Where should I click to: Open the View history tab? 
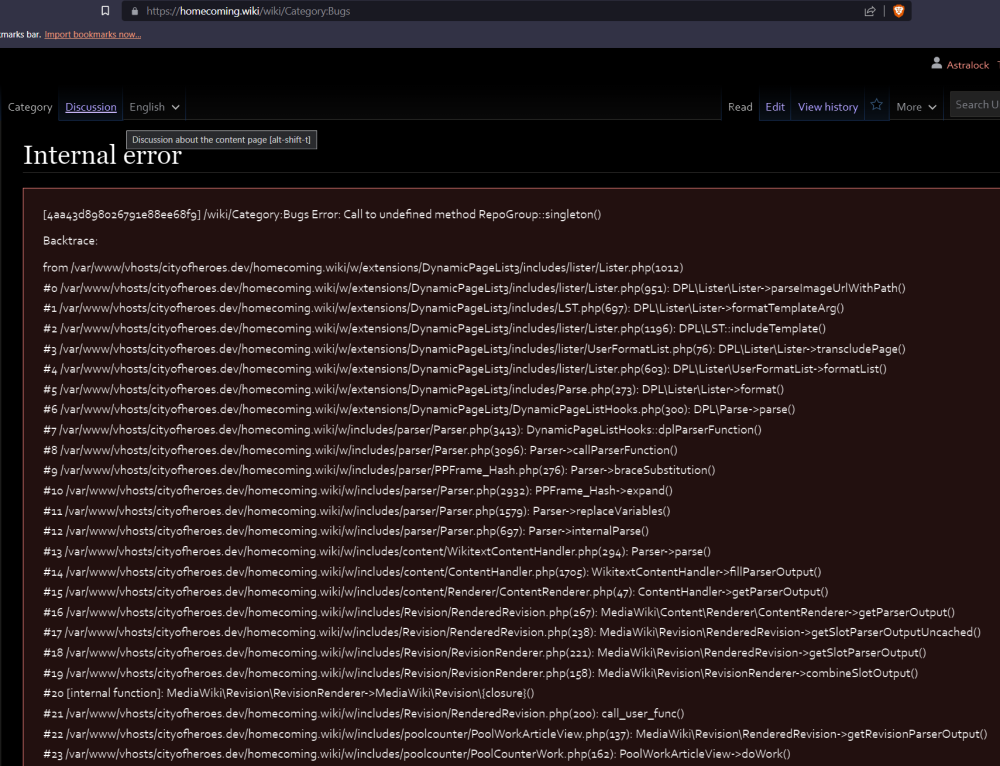[x=828, y=107]
